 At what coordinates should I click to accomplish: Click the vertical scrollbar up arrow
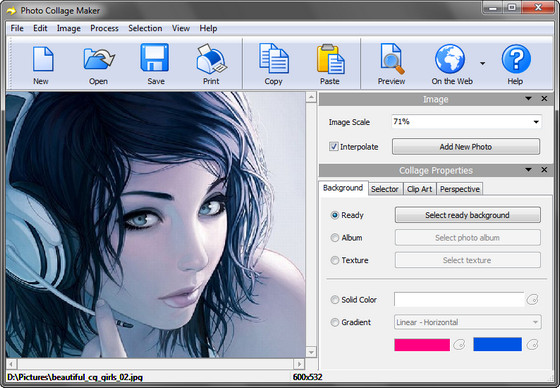tap(311, 97)
